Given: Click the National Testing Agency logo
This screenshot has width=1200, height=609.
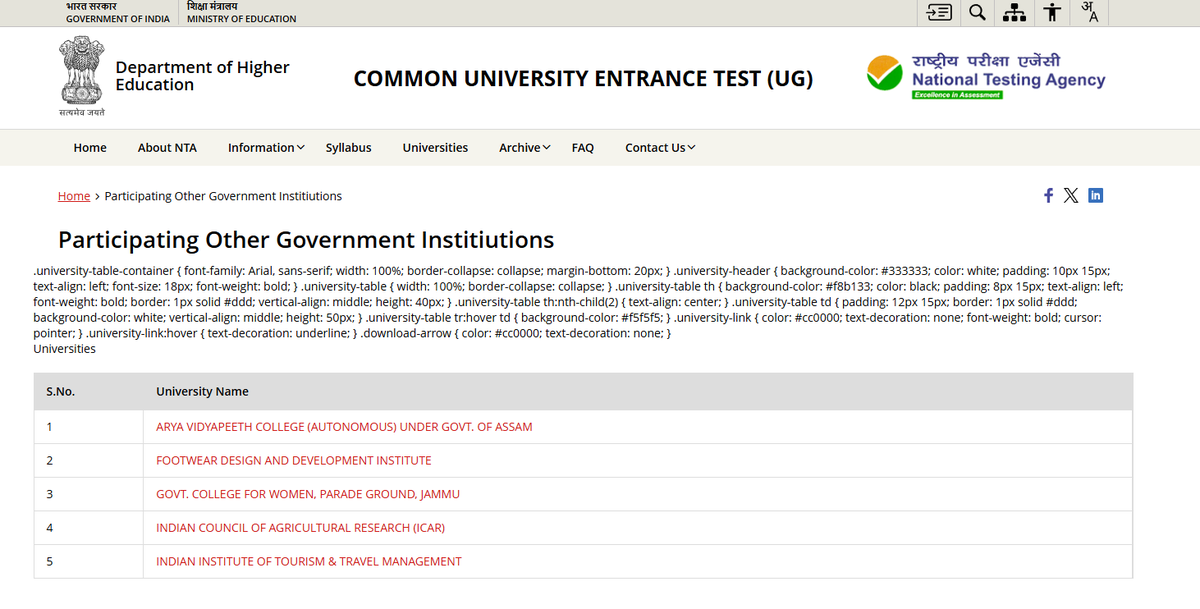Looking at the screenshot, I should click(986, 76).
